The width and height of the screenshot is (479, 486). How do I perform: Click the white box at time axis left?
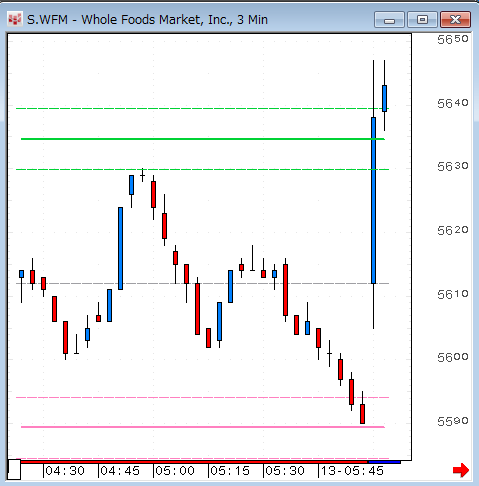(14, 469)
